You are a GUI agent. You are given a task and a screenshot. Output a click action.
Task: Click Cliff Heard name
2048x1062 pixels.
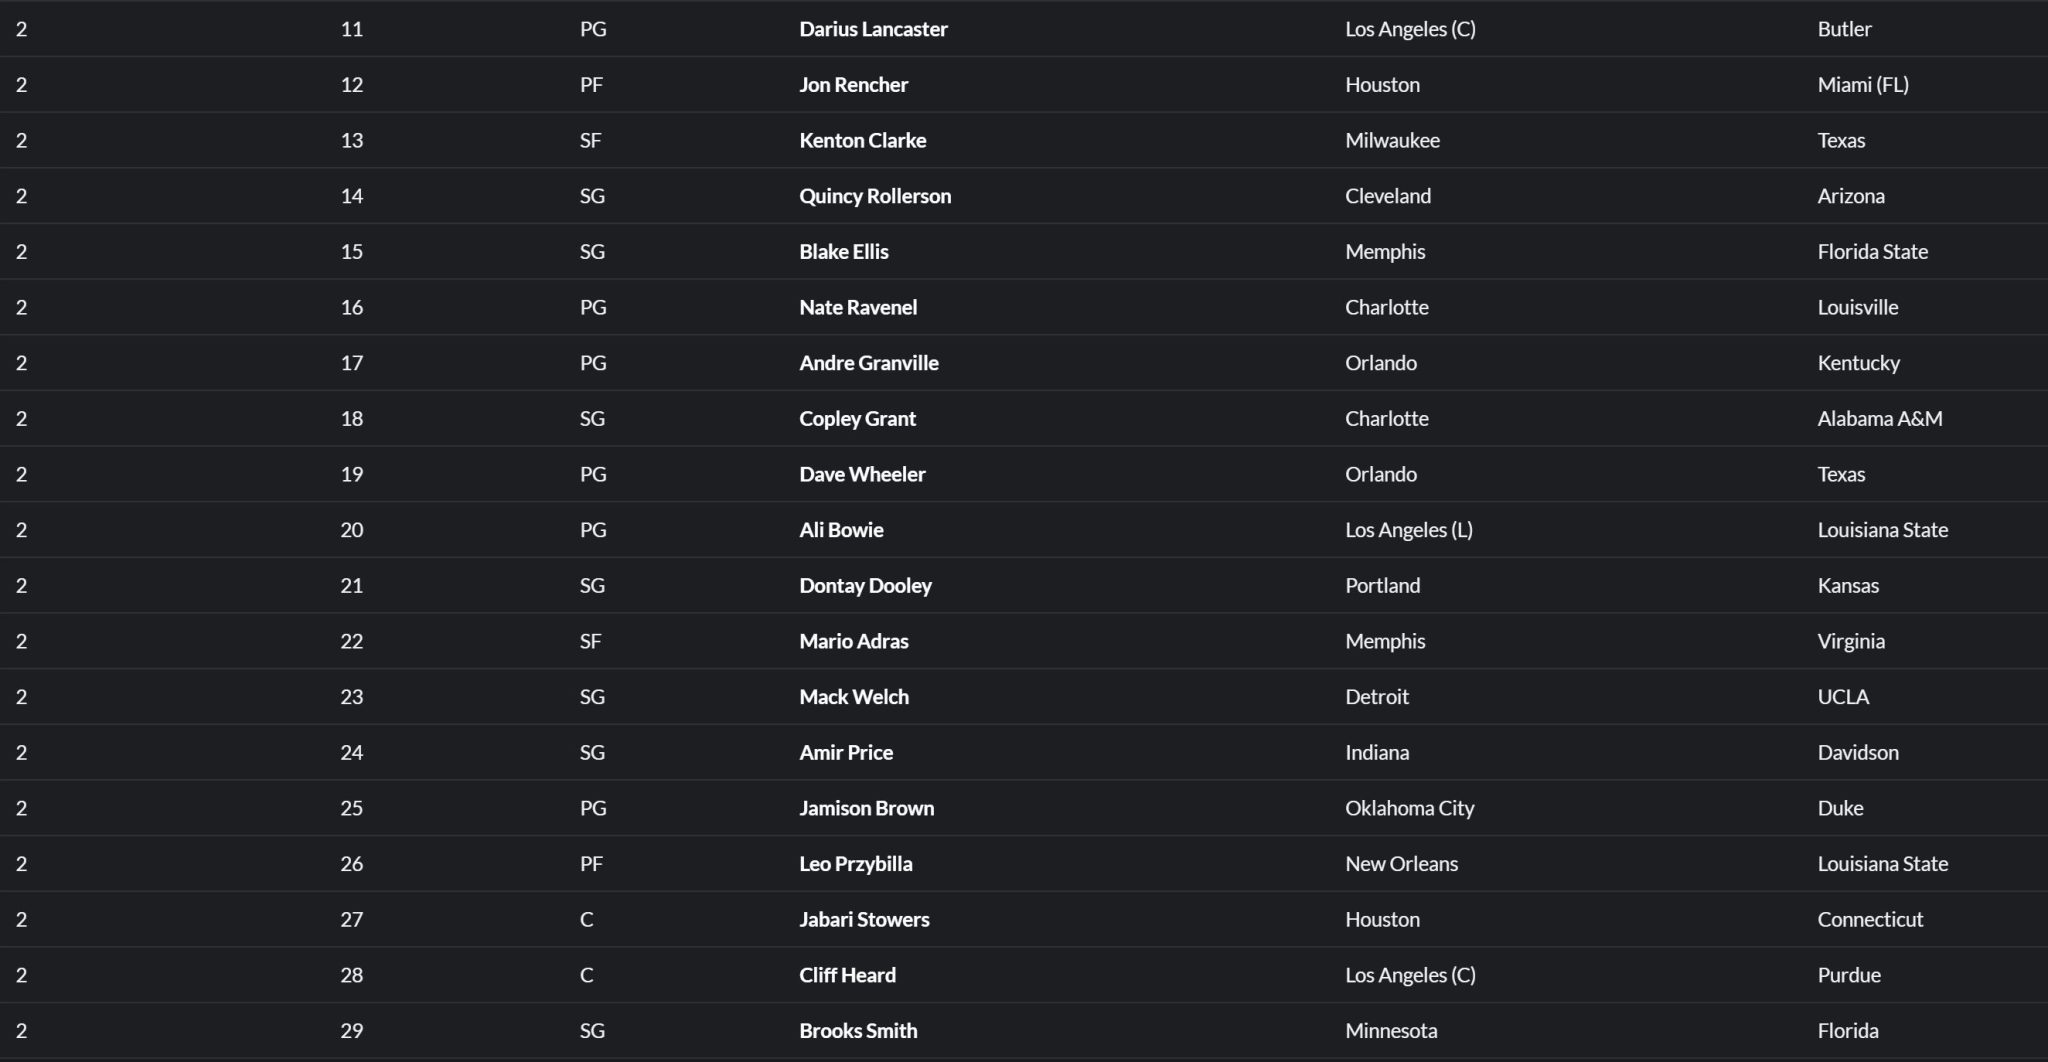[x=847, y=976]
